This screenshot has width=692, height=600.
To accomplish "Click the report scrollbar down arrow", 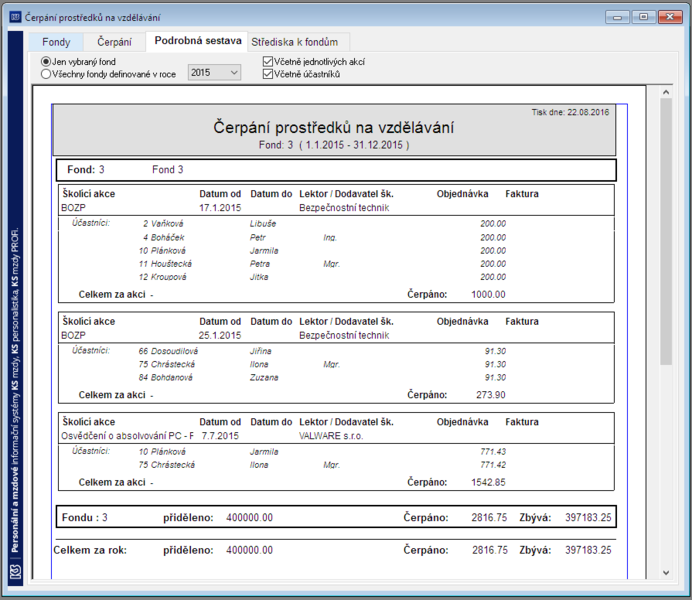I will [666, 573].
